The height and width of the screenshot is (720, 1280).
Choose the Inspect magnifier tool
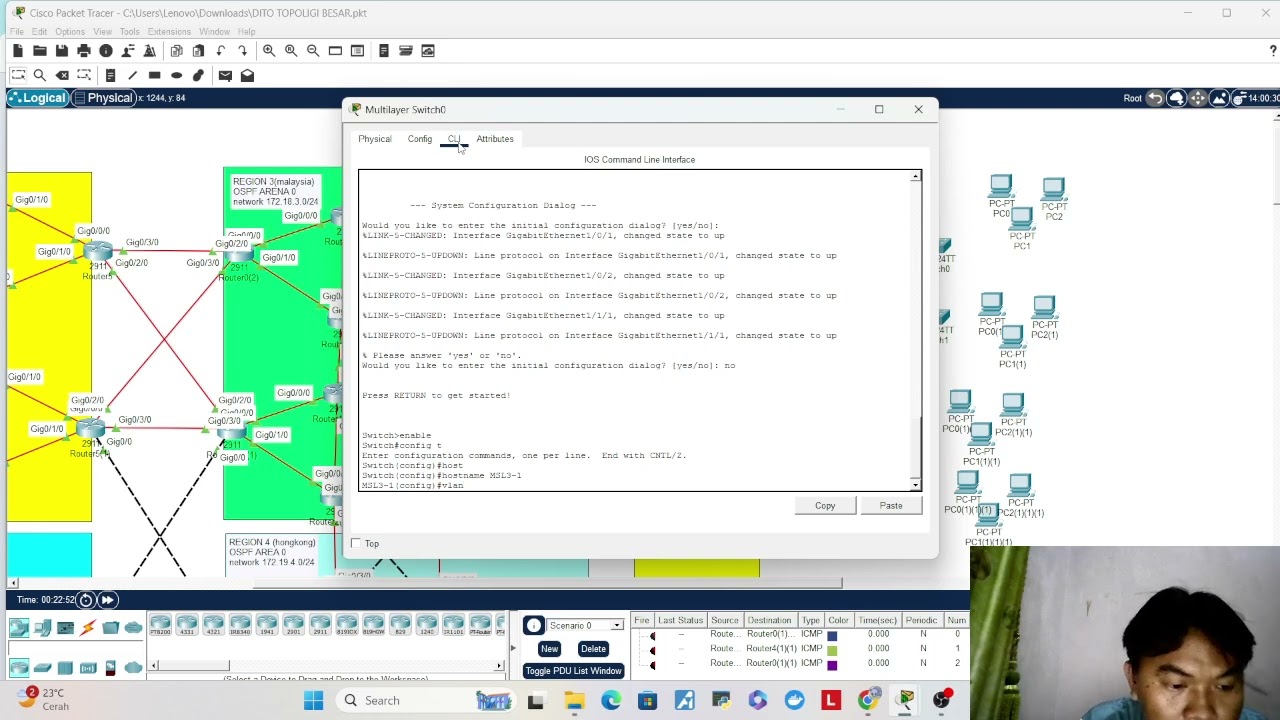(40, 75)
